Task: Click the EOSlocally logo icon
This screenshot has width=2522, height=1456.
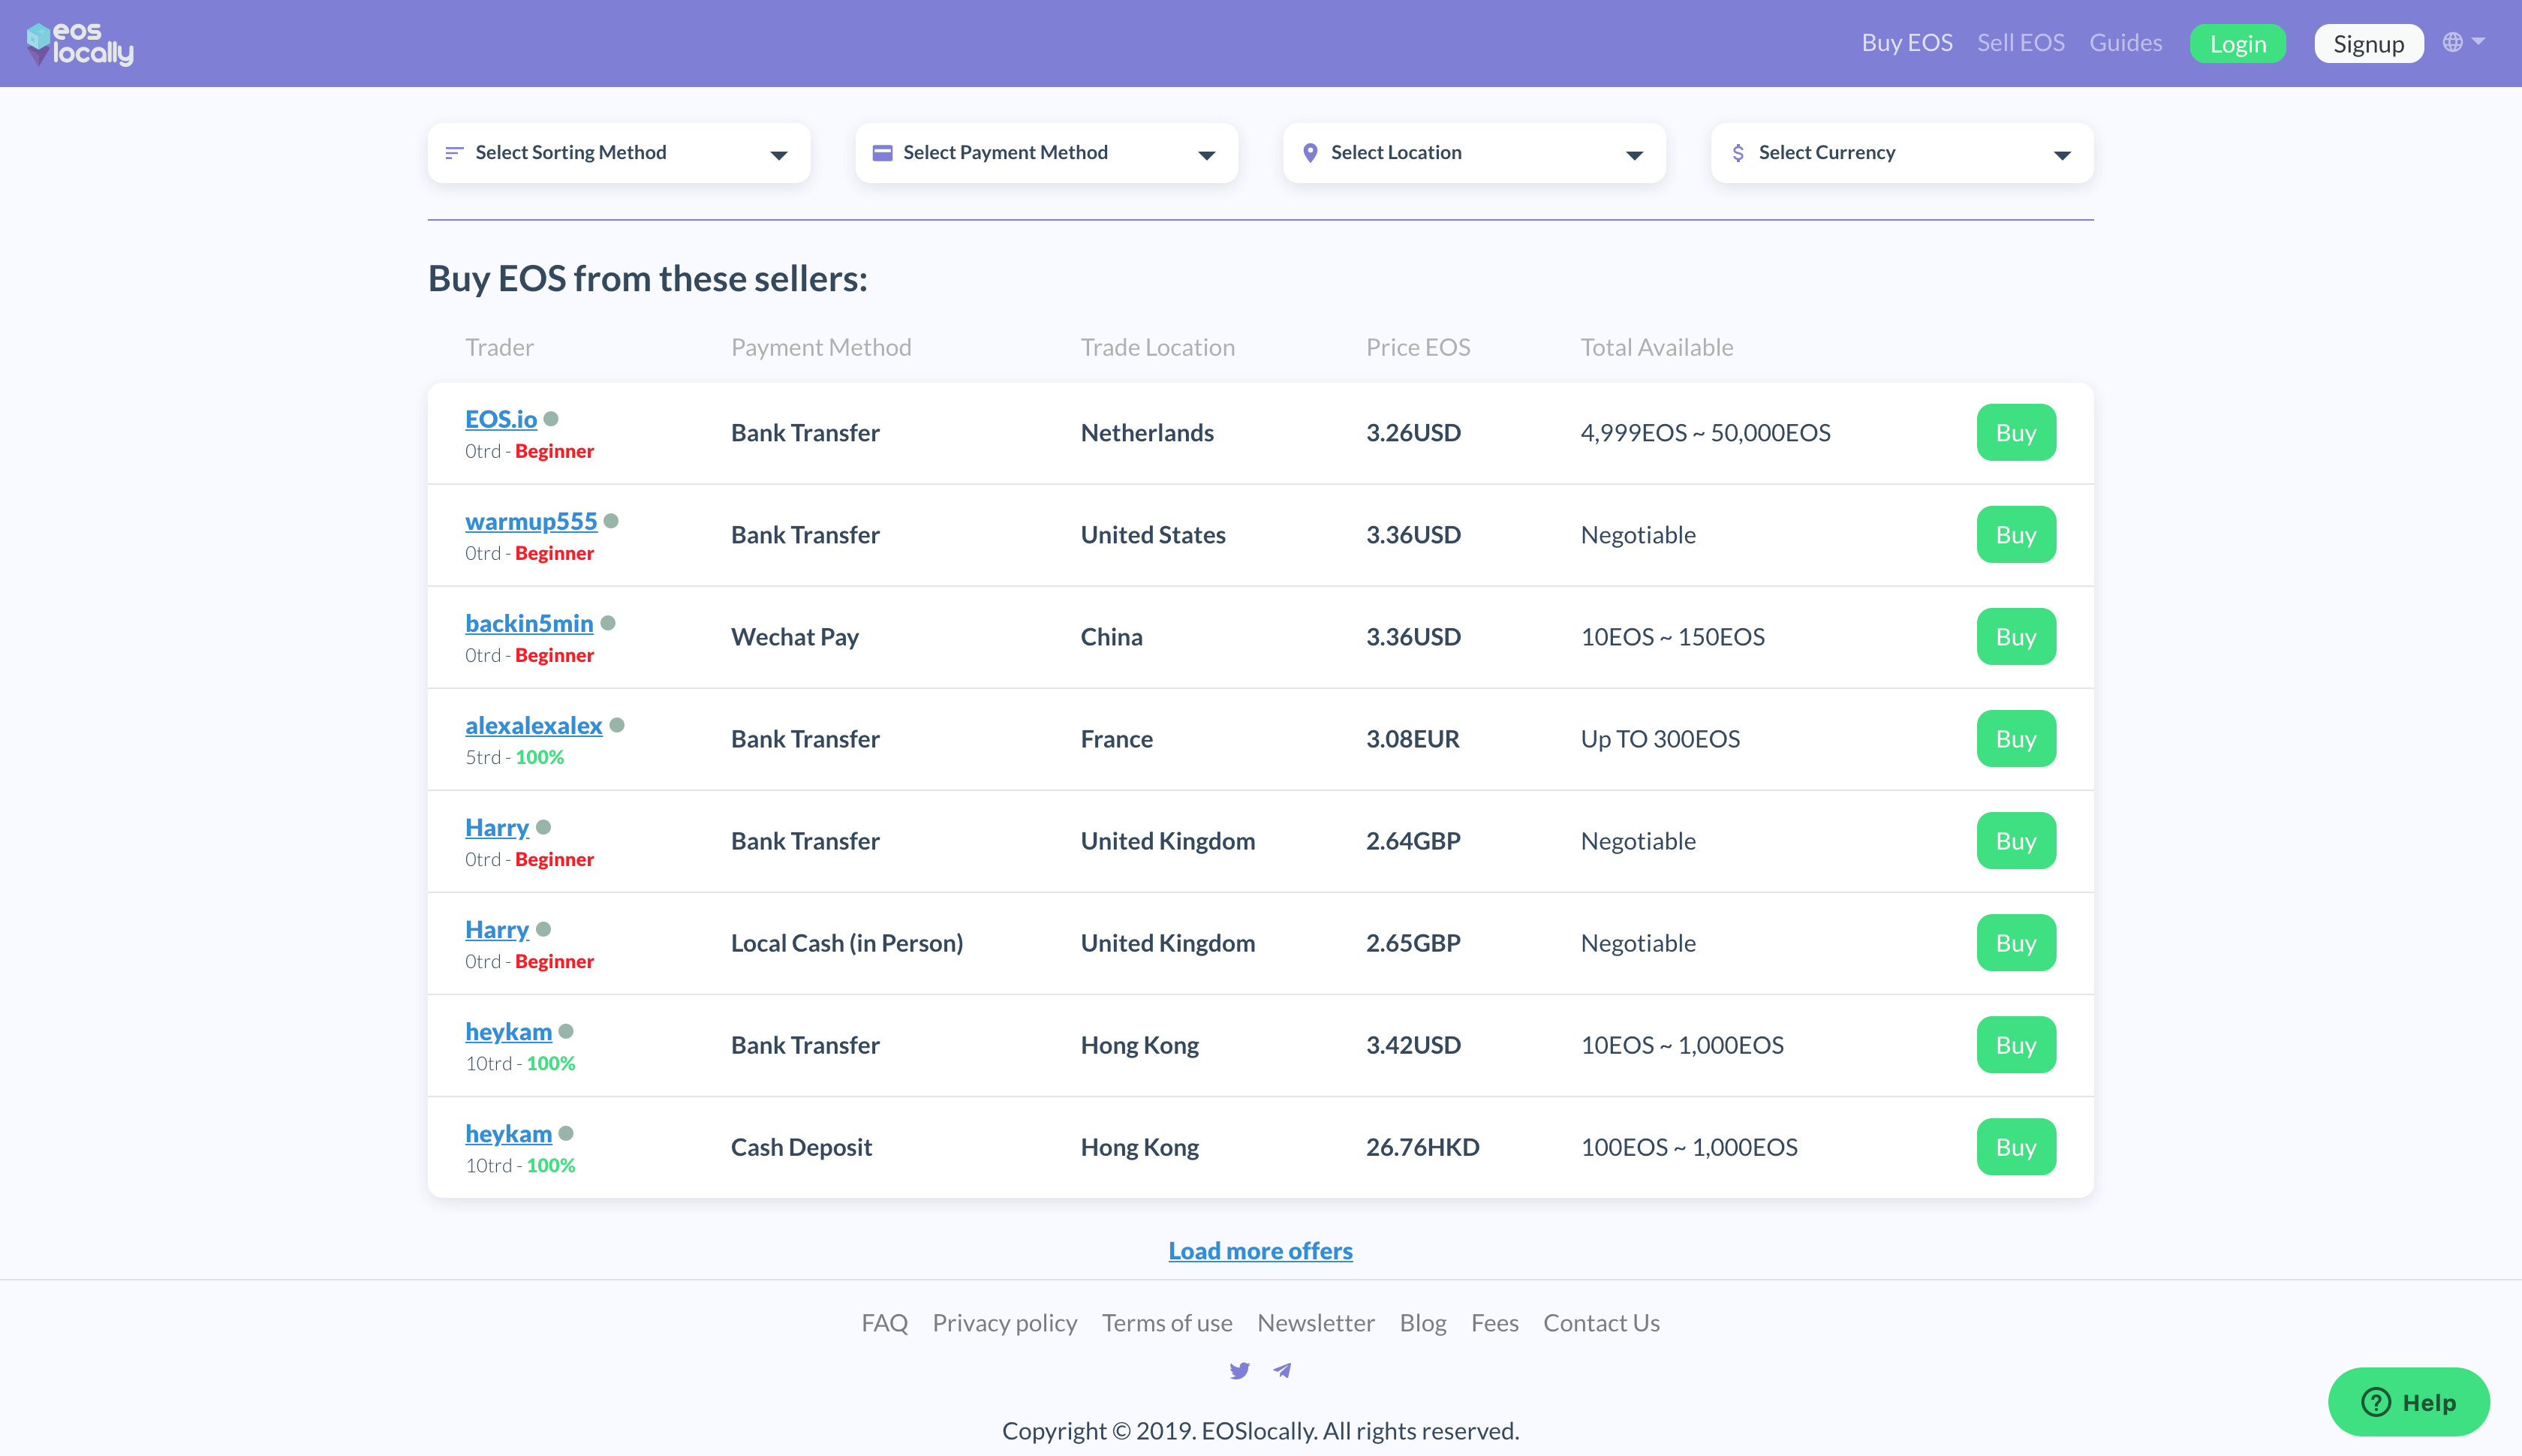Action: [x=38, y=43]
